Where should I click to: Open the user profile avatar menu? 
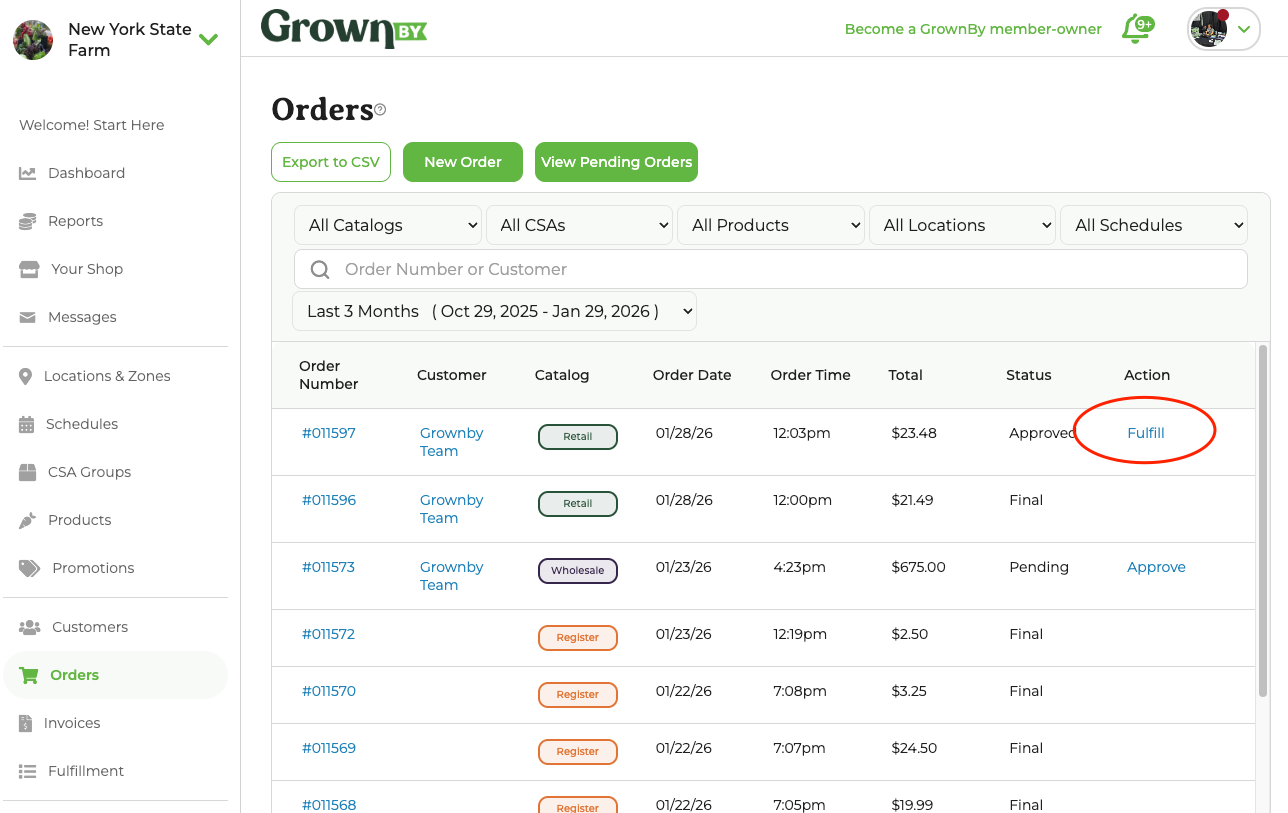[x=1223, y=29]
